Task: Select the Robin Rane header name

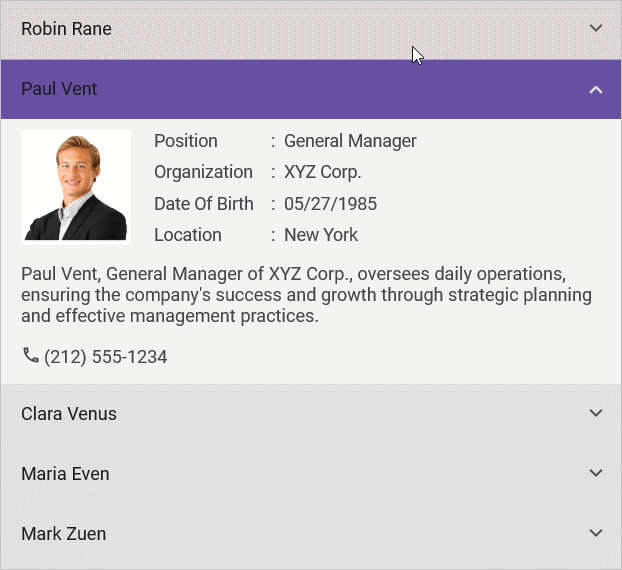Action: coord(66,29)
